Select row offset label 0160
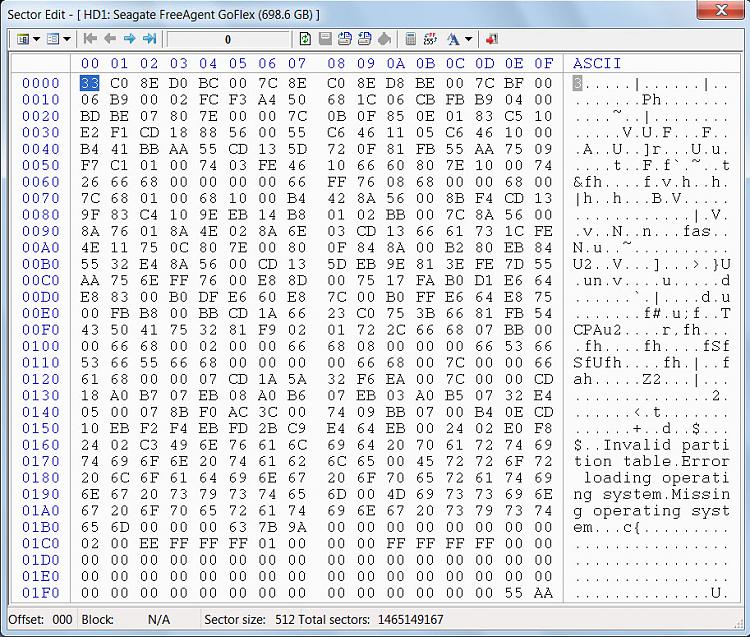This screenshot has height=637, width=750. [x=41, y=445]
